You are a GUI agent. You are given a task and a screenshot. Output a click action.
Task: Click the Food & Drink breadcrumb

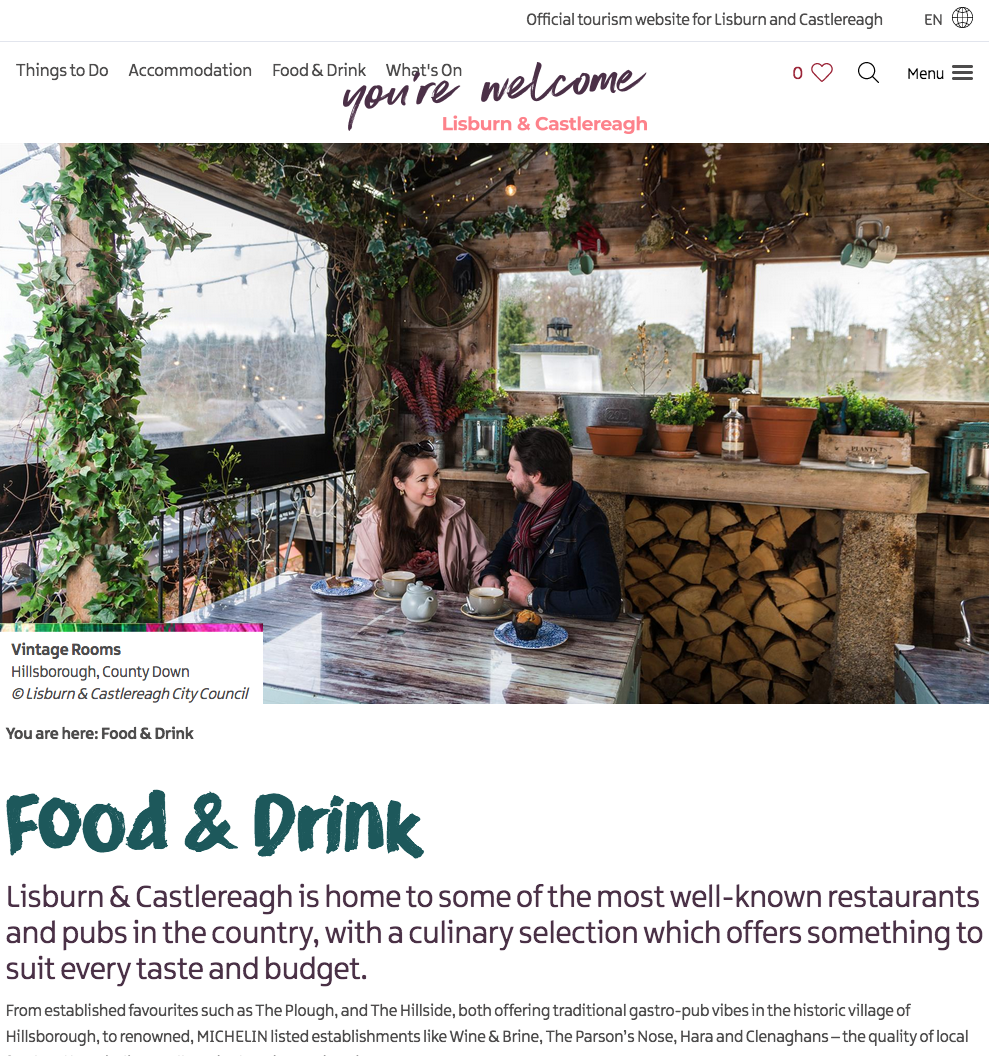pos(147,733)
